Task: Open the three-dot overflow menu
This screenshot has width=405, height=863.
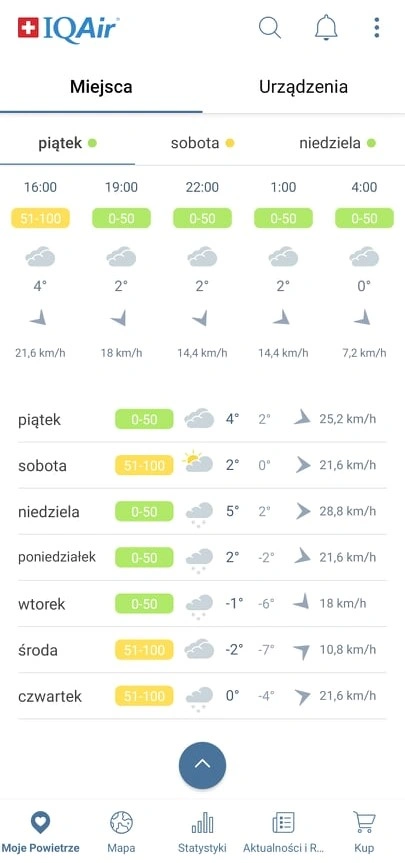Action: point(376,27)
